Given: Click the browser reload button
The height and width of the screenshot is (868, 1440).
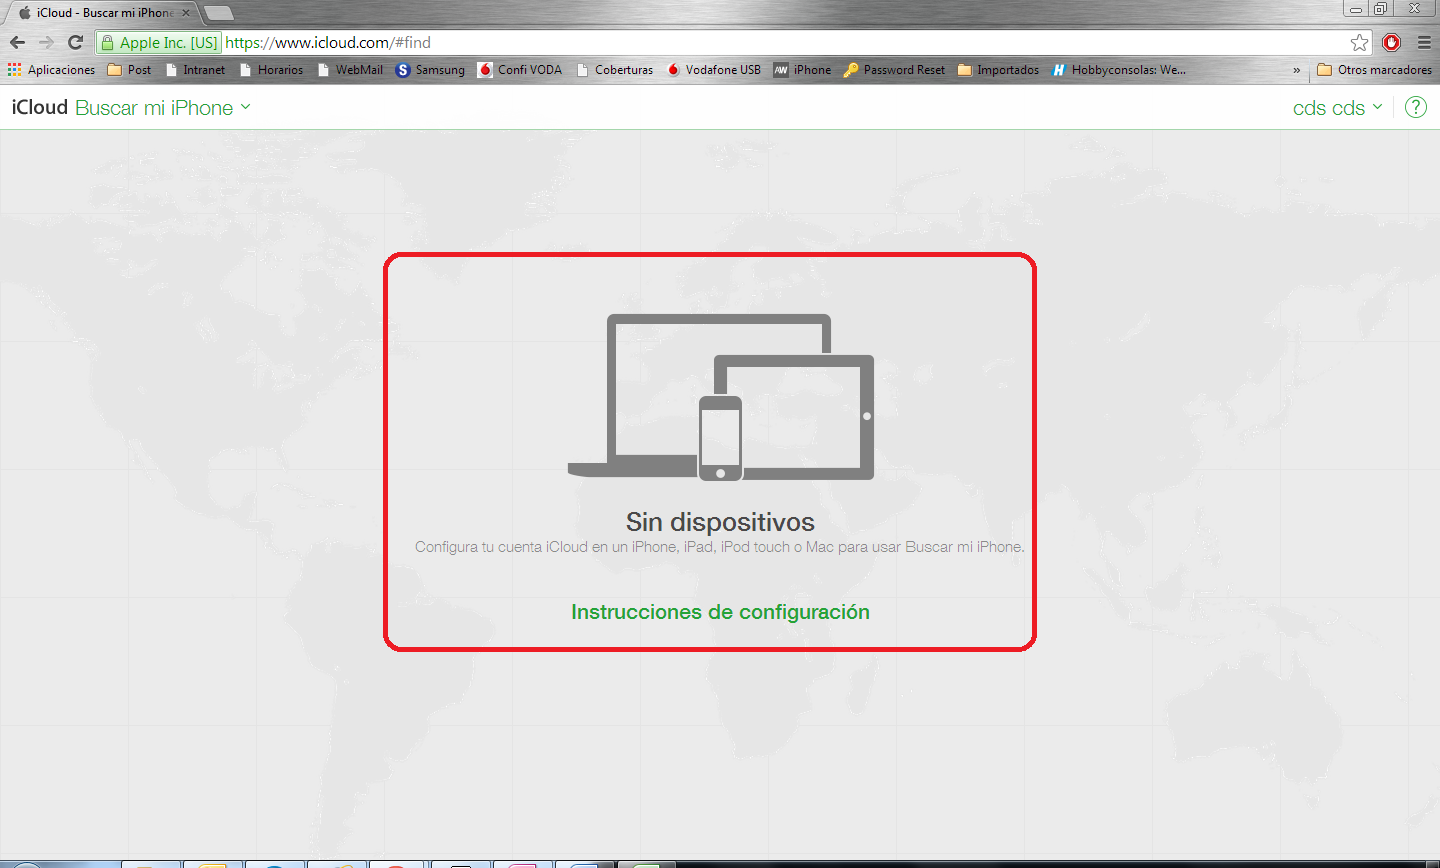Looking at the screenshot, I should click(x=75, y=42).
